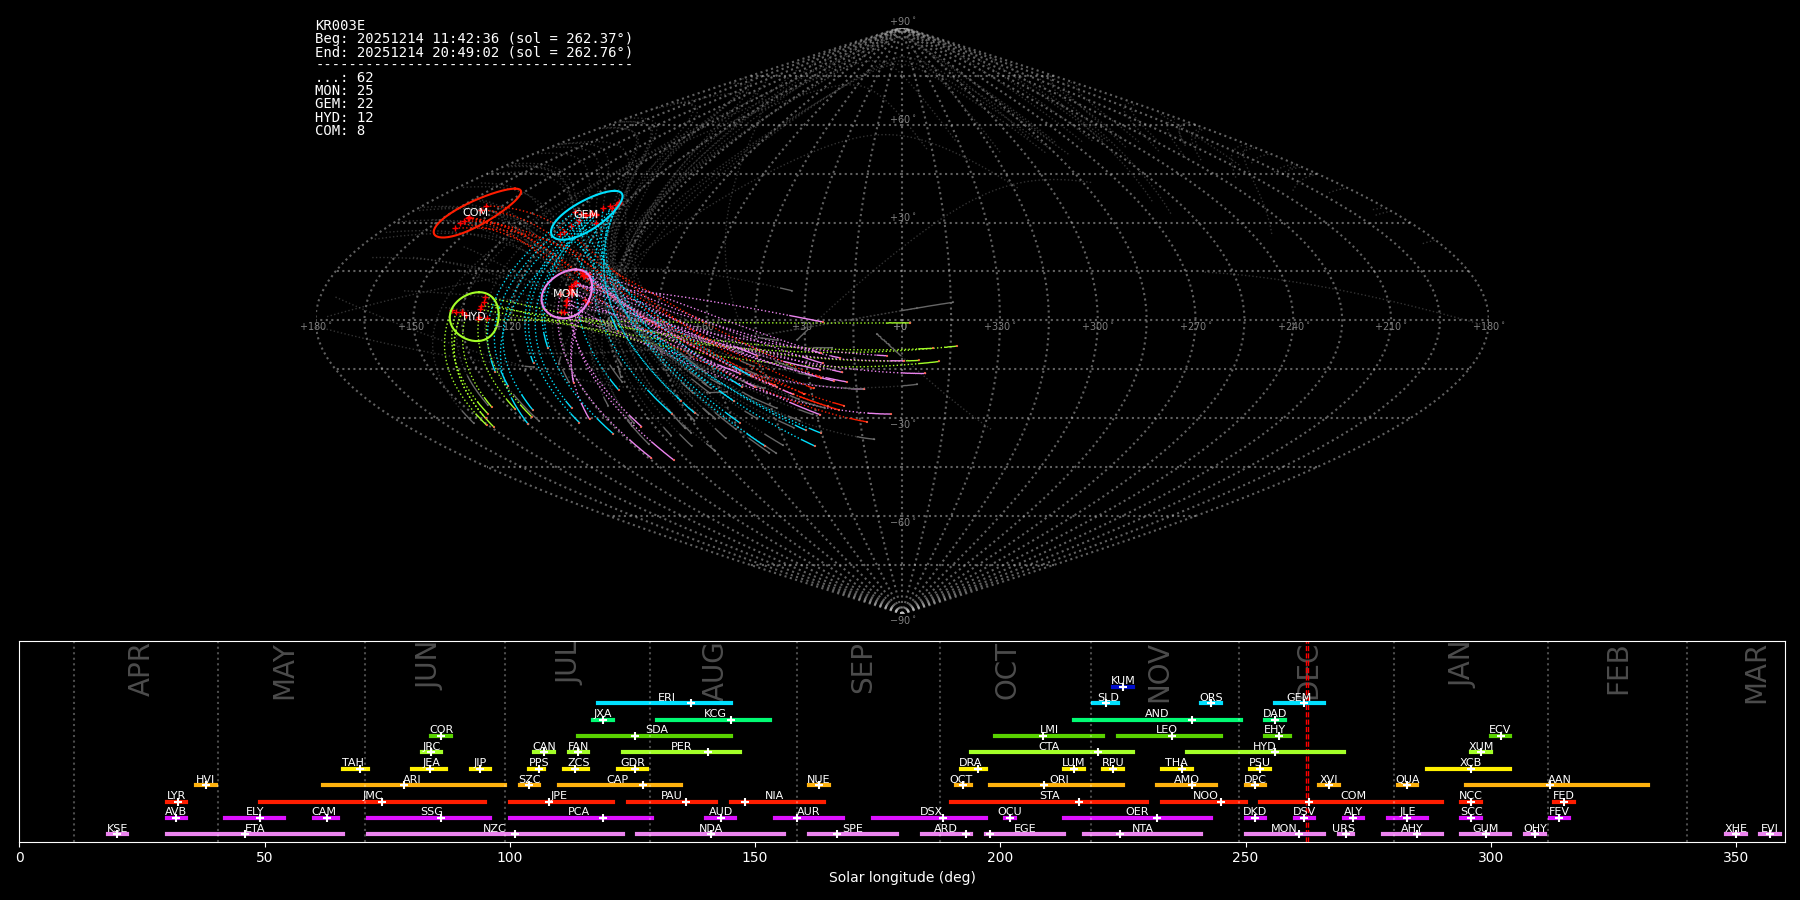Click the Beg timestamp line
1800x900 pixels.
(x=474, y=39)
